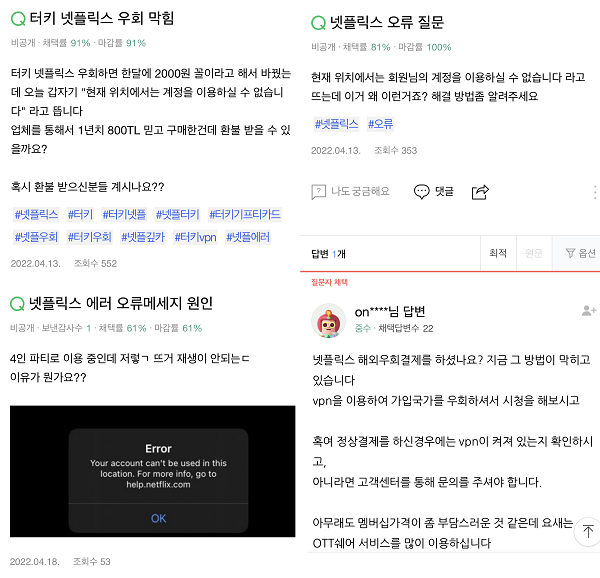Click the share arrow icon
Image resolution: width=600 pixels, height=578 pixels.
tap(480, 192)
